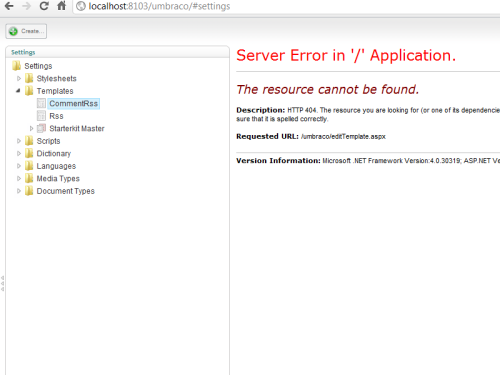The image size is (500, 375).
Task: Select the Templates tree item
Action: (x=55, y=91)
